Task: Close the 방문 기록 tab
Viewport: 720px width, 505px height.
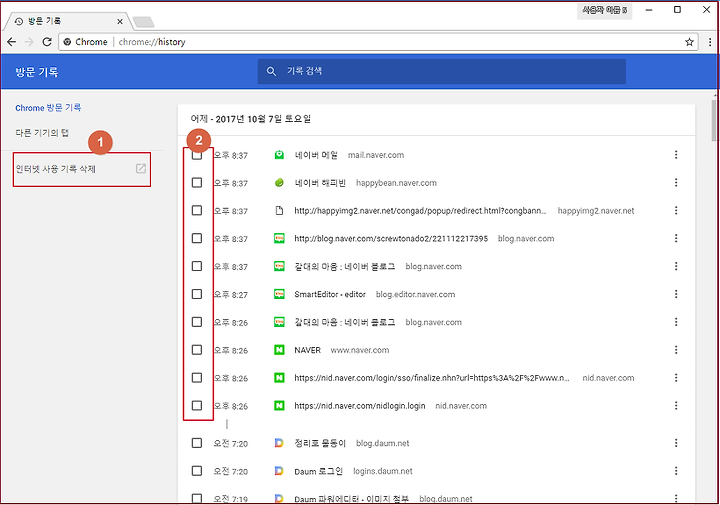Action: click(120, 21)
